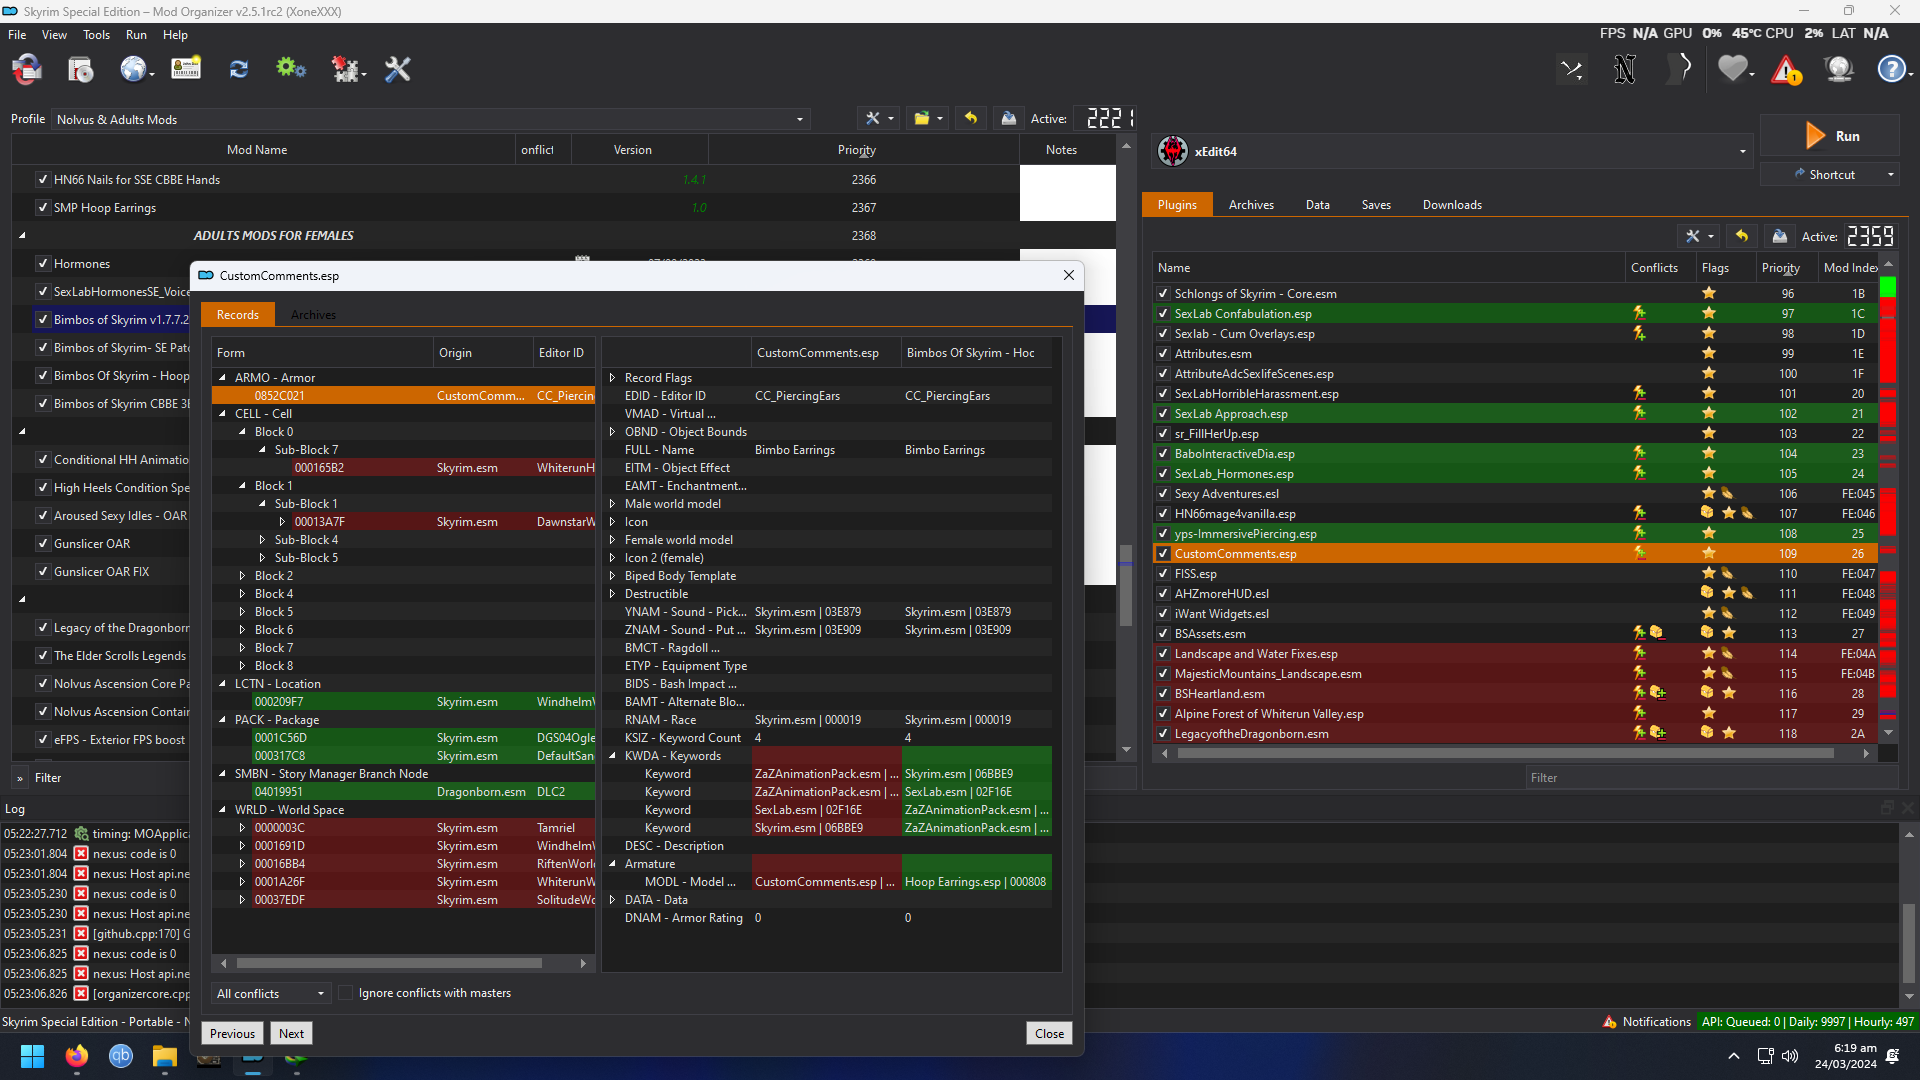This screenshot has width=1920, height=1080.
Task: Open the profiles ID card icon
Action: [186, 69]
